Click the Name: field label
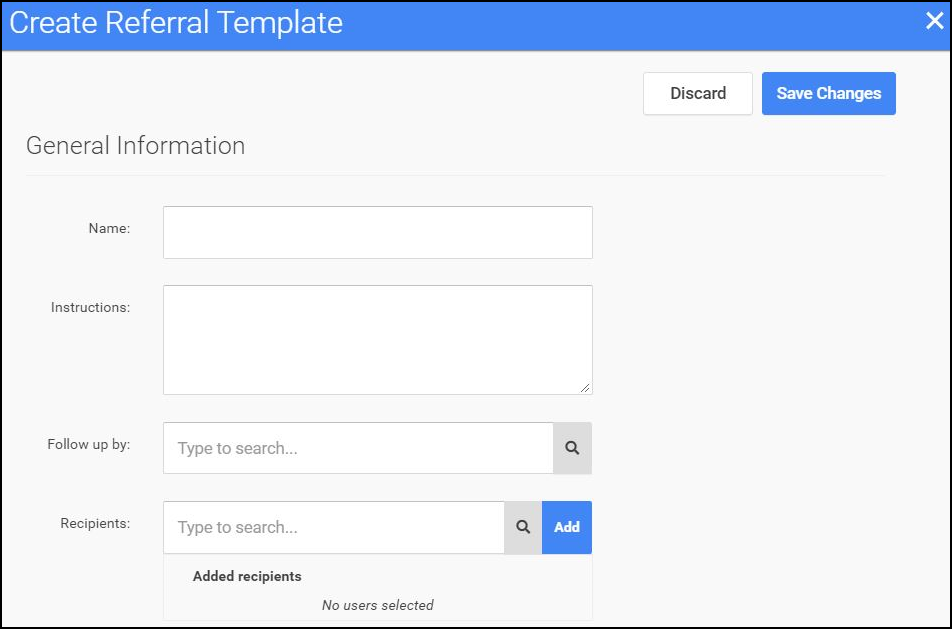Image resolution: width=952 pixels, height=629 pixels. tap(109, 228)
